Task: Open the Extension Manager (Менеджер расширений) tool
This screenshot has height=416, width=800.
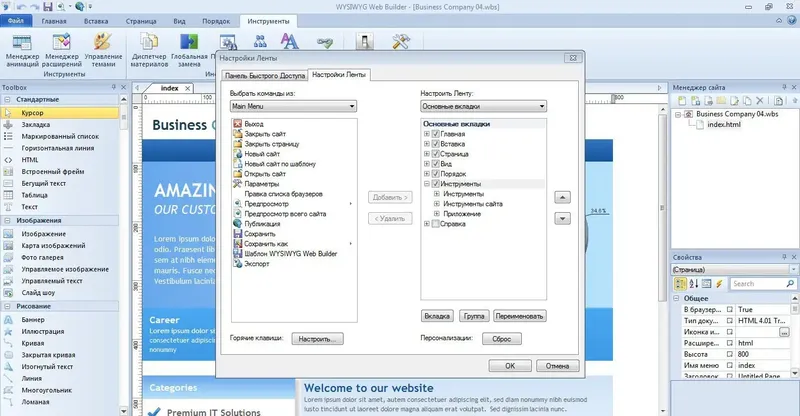Action: 62,51
